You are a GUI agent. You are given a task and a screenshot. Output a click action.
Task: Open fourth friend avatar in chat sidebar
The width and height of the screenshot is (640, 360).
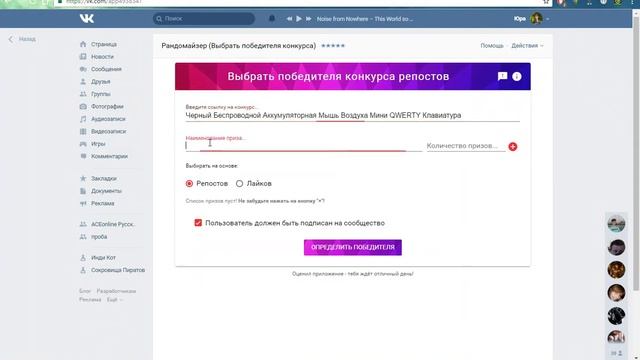pyautogui.click(x=616, y=293)
